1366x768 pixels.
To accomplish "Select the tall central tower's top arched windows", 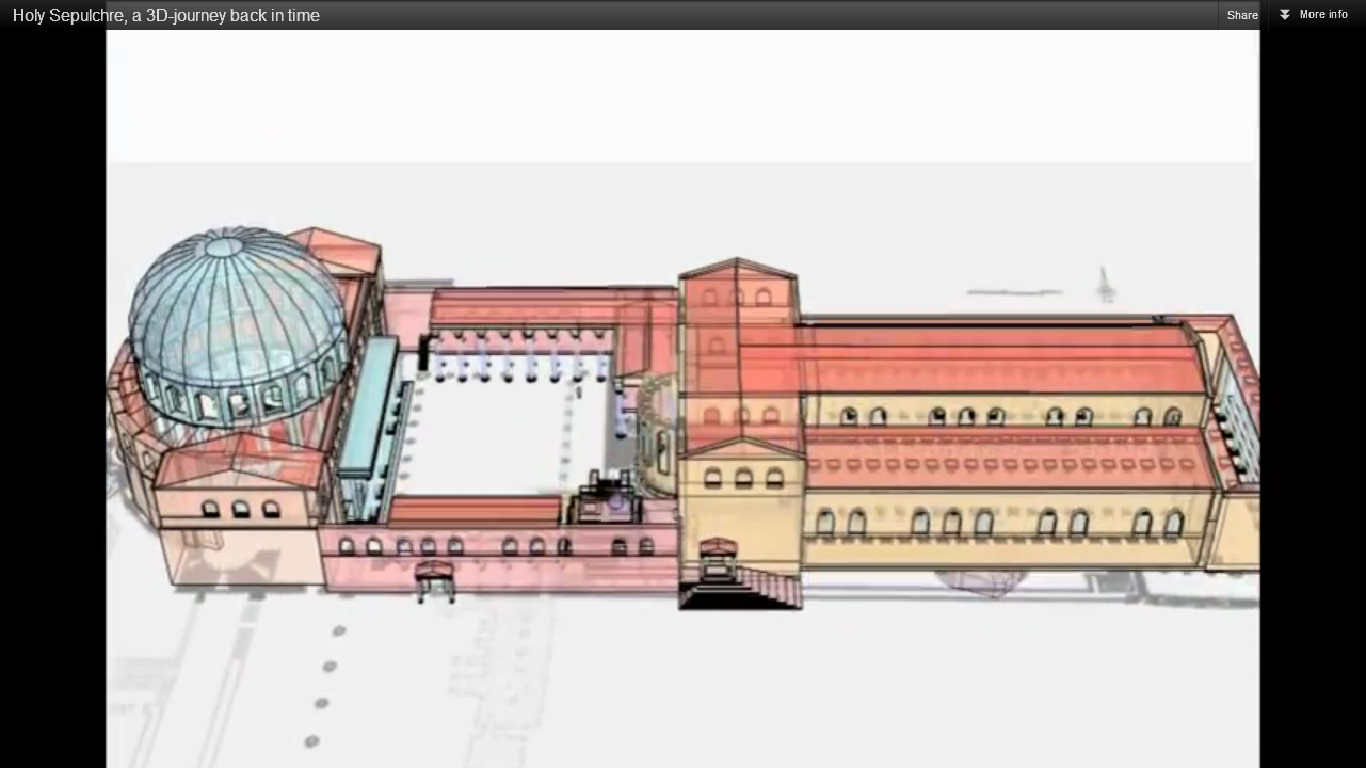I will point(737,297).
